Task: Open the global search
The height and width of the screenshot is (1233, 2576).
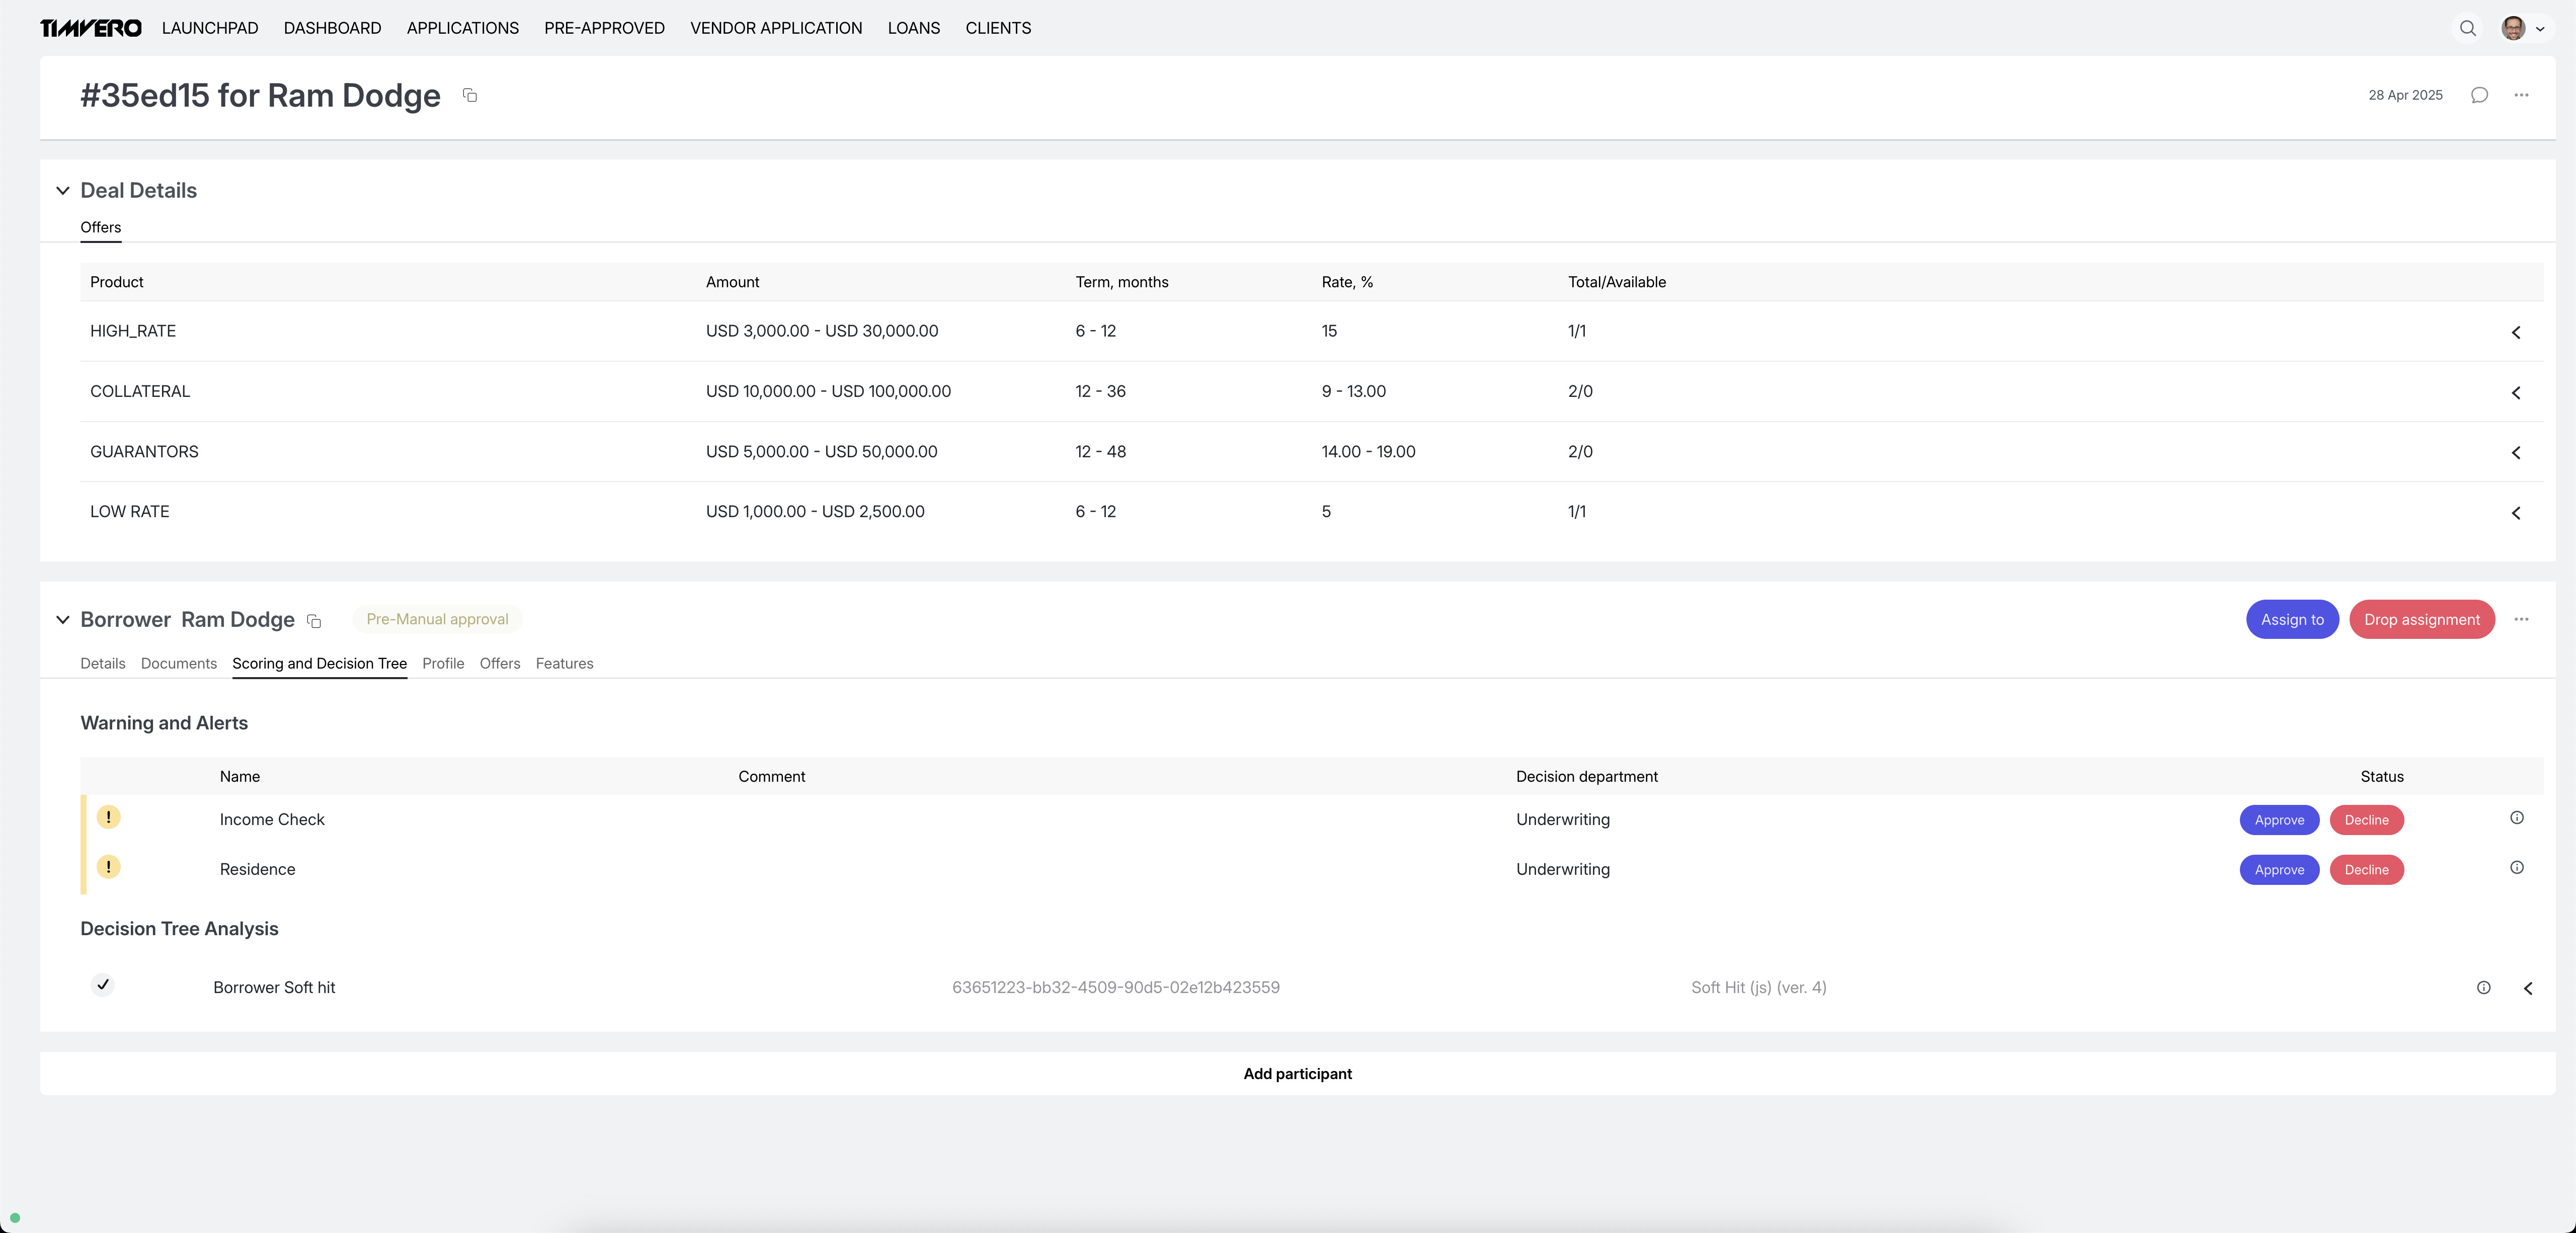Action: pyautogui.click(x=2467, y=28)
